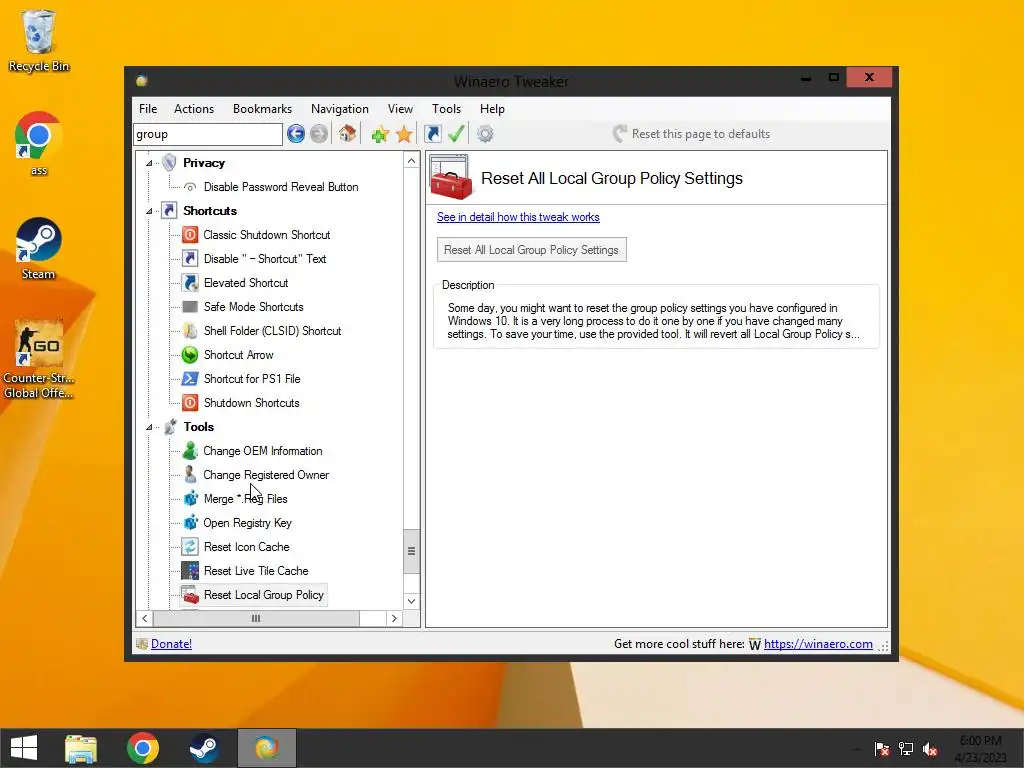Click the tree scroll left arrow

click(x=144, y=618)
